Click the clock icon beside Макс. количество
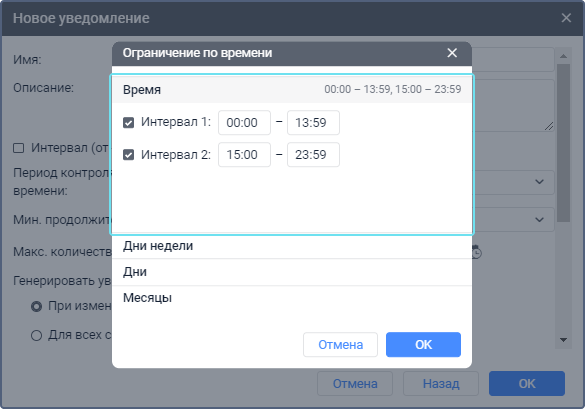585x409 pixels. pyautogui.click(x=476, y=252)
